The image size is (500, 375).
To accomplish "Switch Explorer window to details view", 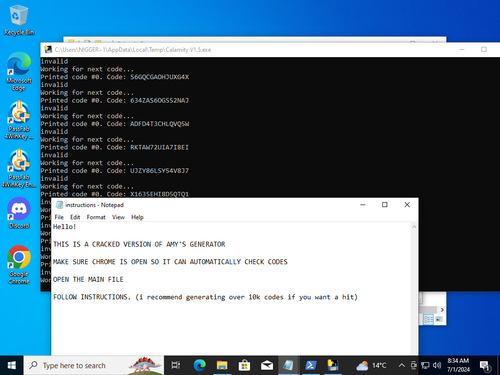I will pyautogui.click(x=428, y=319).
